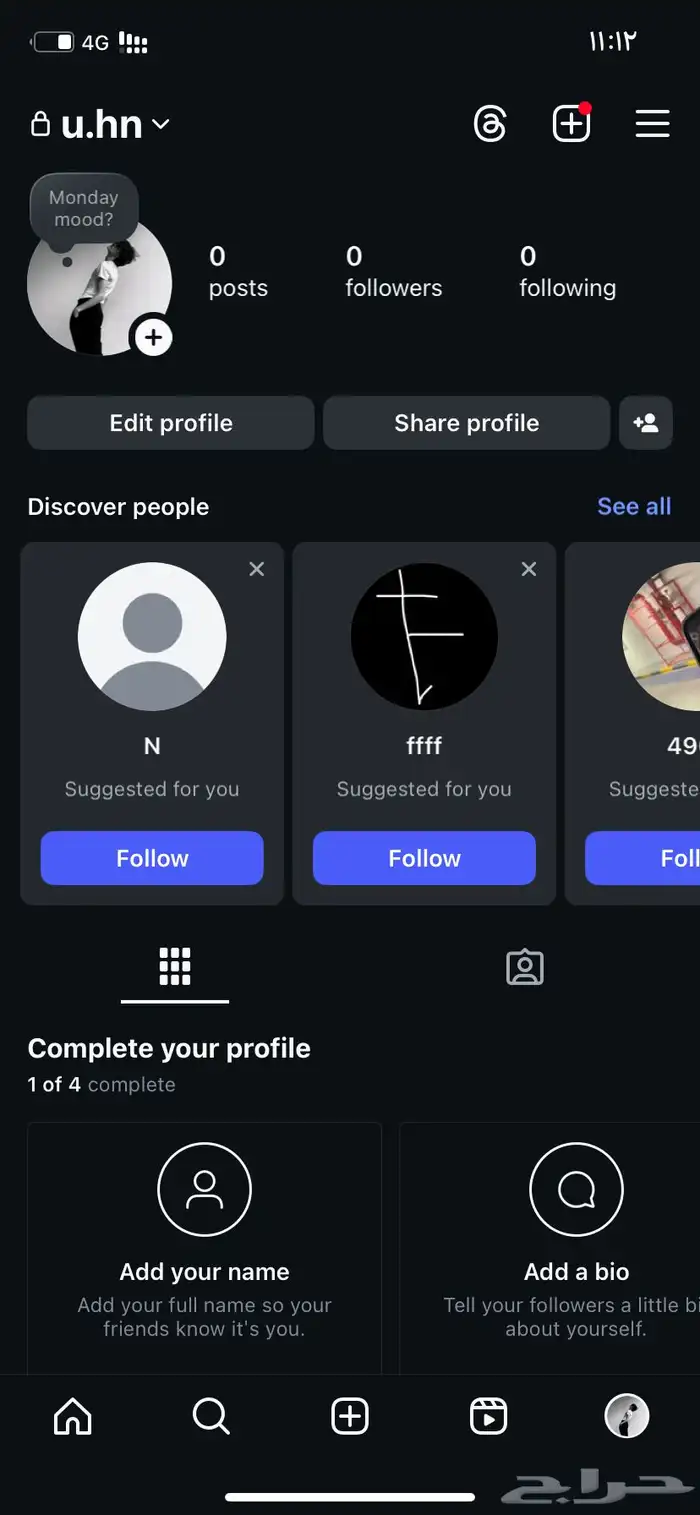Open the Threads icon in header
This screenshot has height=1515, width=700.
click(490, 124)
